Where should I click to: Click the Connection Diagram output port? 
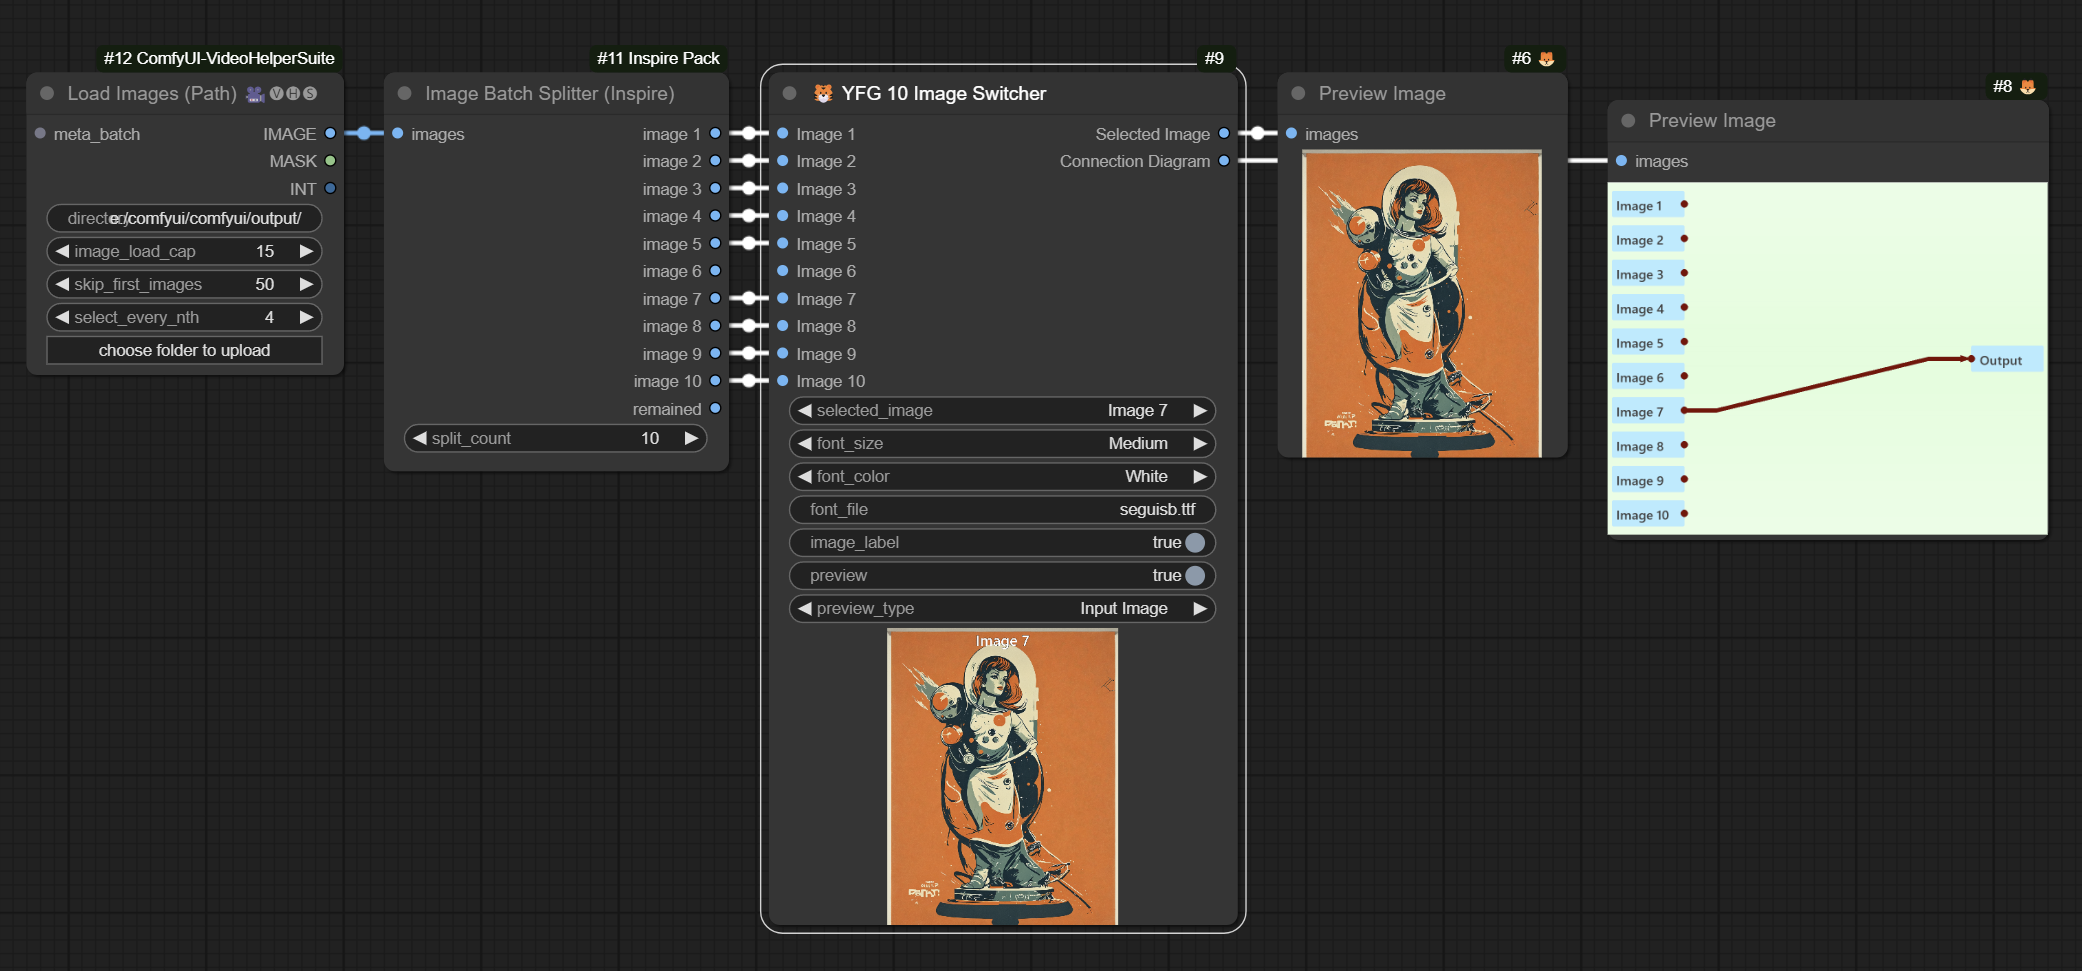point(1224,160)
